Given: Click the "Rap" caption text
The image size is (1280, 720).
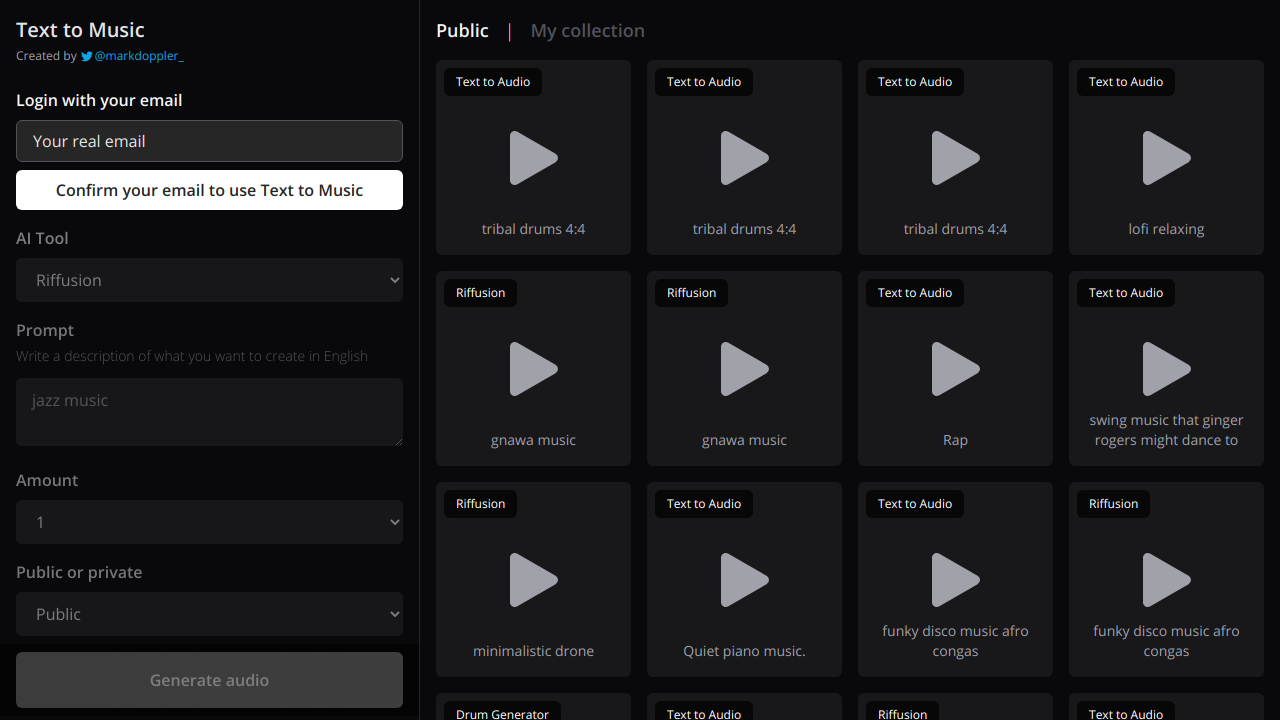Looking at the screenshot, I should 955,440.
